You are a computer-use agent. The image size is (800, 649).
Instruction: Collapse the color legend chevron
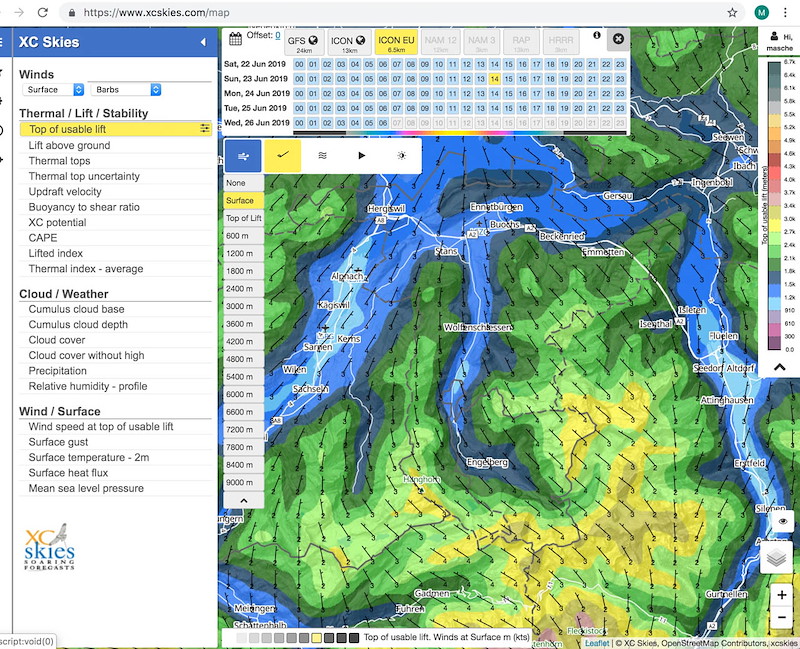pos(779,367)
